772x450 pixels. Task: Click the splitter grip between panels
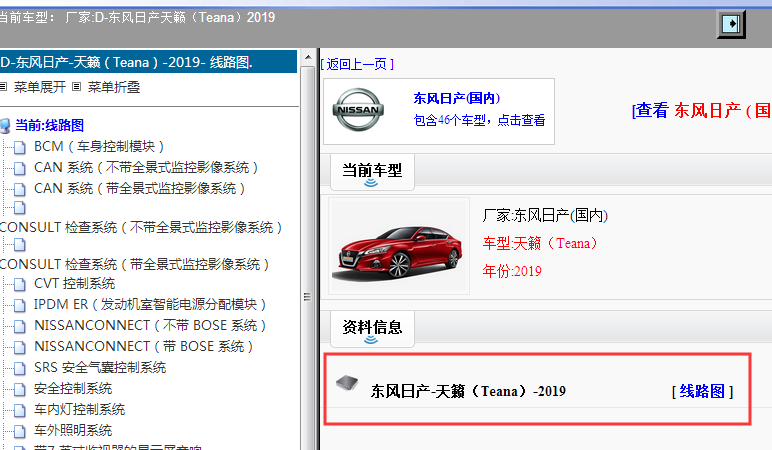(307, 297)
